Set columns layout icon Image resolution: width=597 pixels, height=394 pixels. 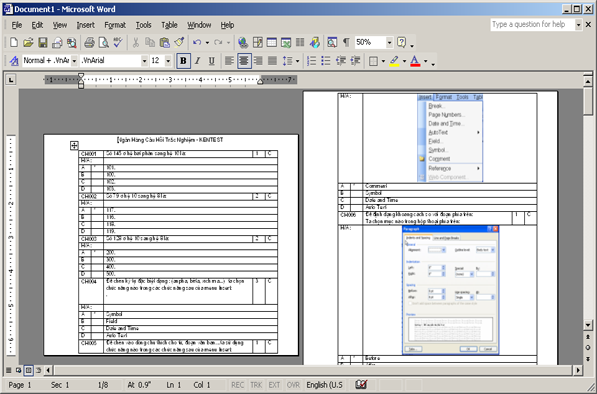pyautogui.click(x=300, y=42)
